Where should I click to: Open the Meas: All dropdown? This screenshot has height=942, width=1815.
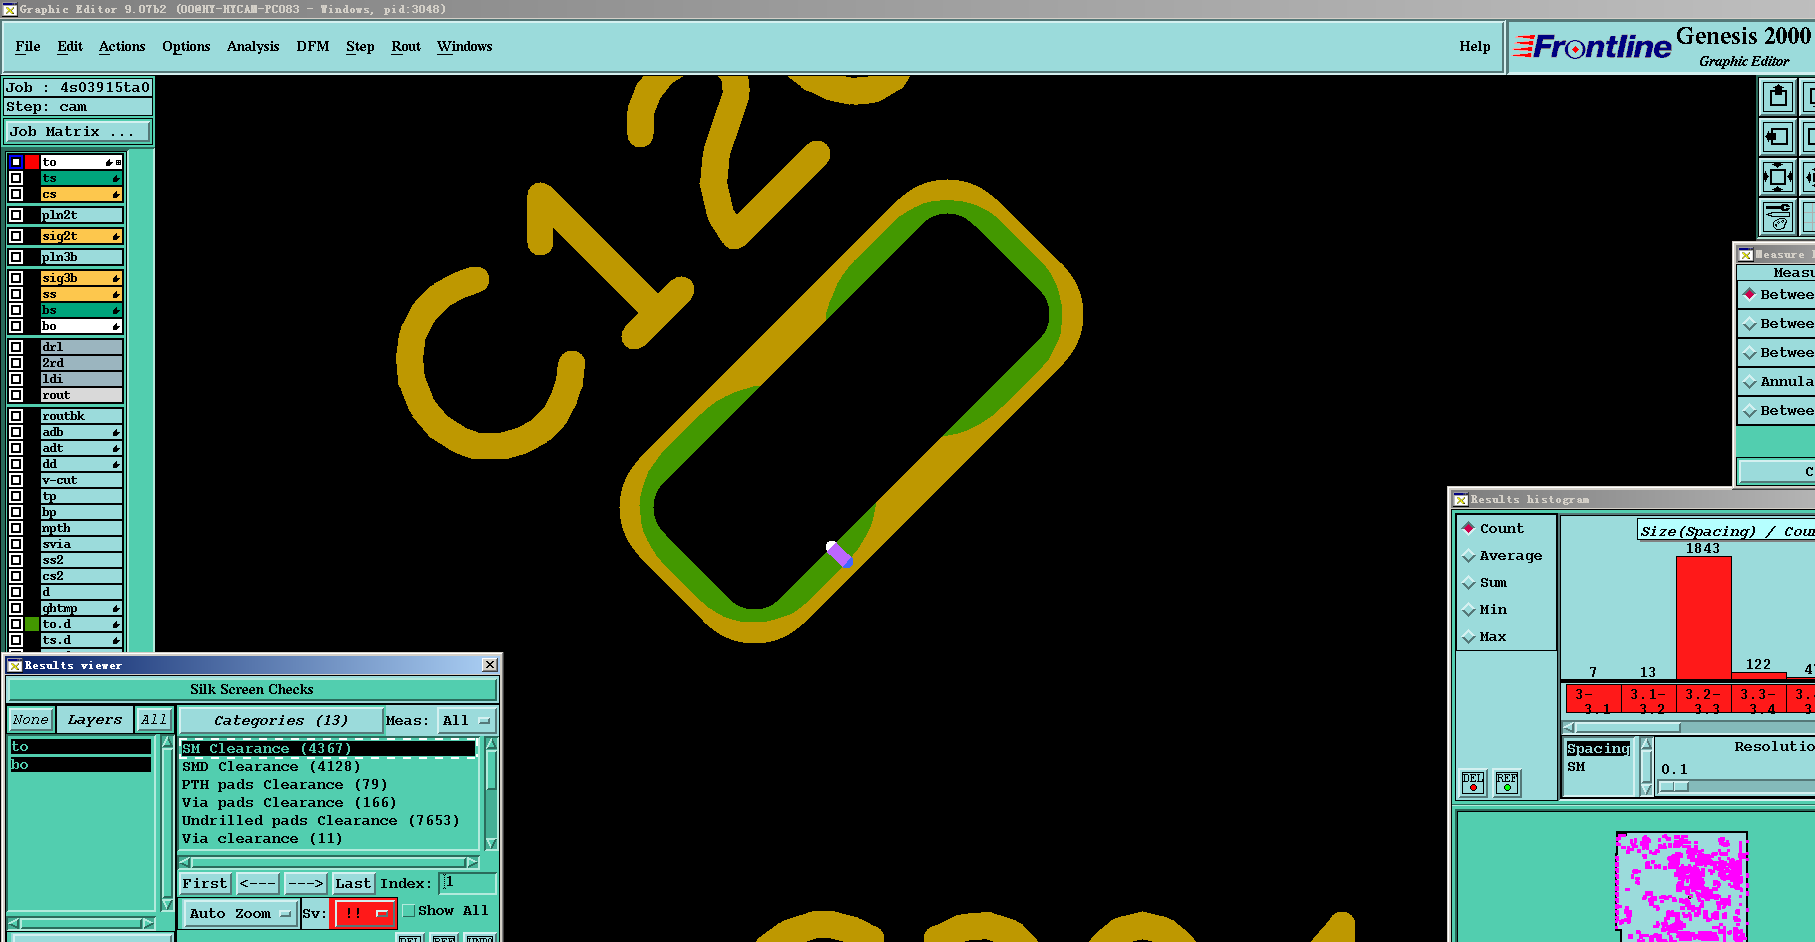(x=467, y=720)
